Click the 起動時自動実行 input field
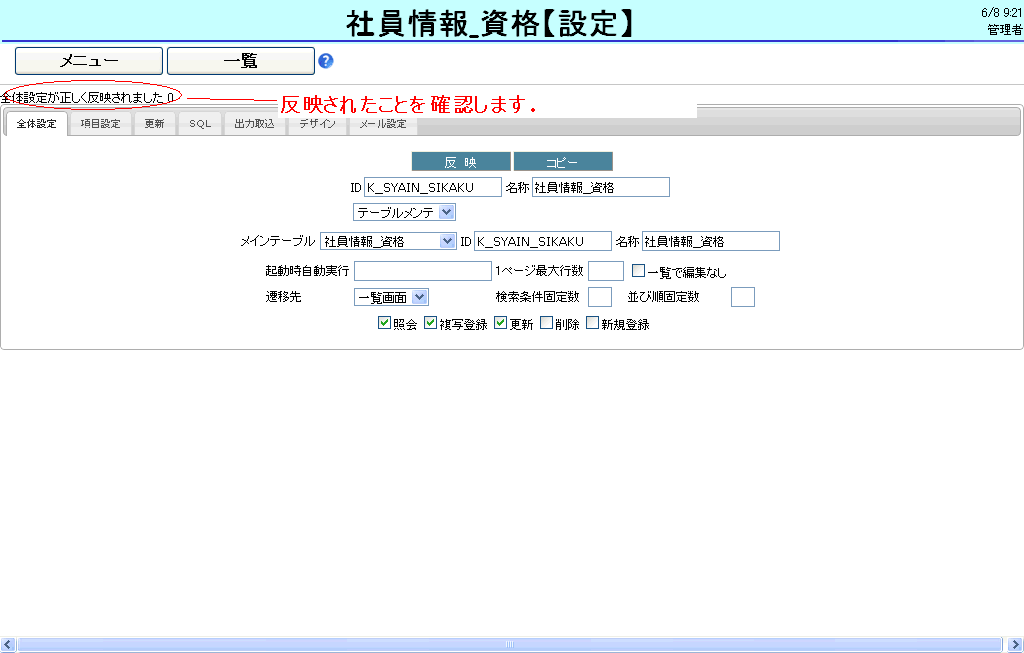 (422, 270)
